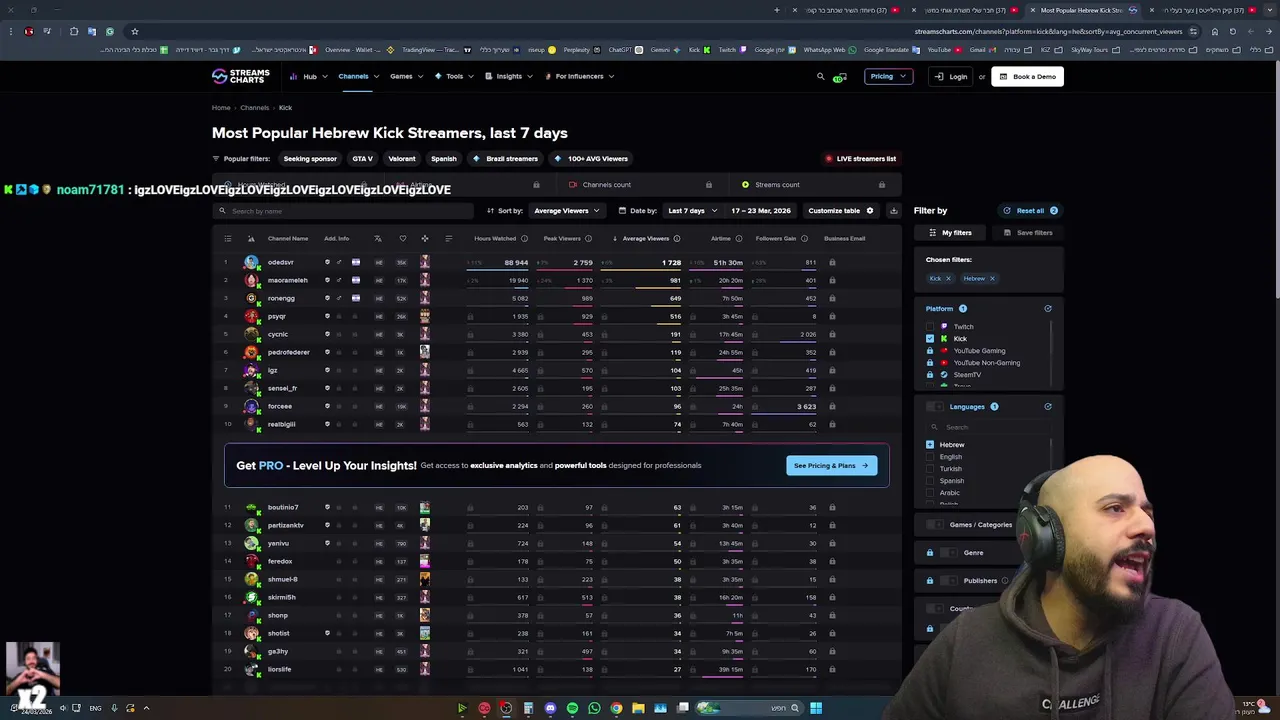This screenshot has height=720, width=1280.
Task: Open WhatsApp from the taskbar
Action: coord(594,708)
